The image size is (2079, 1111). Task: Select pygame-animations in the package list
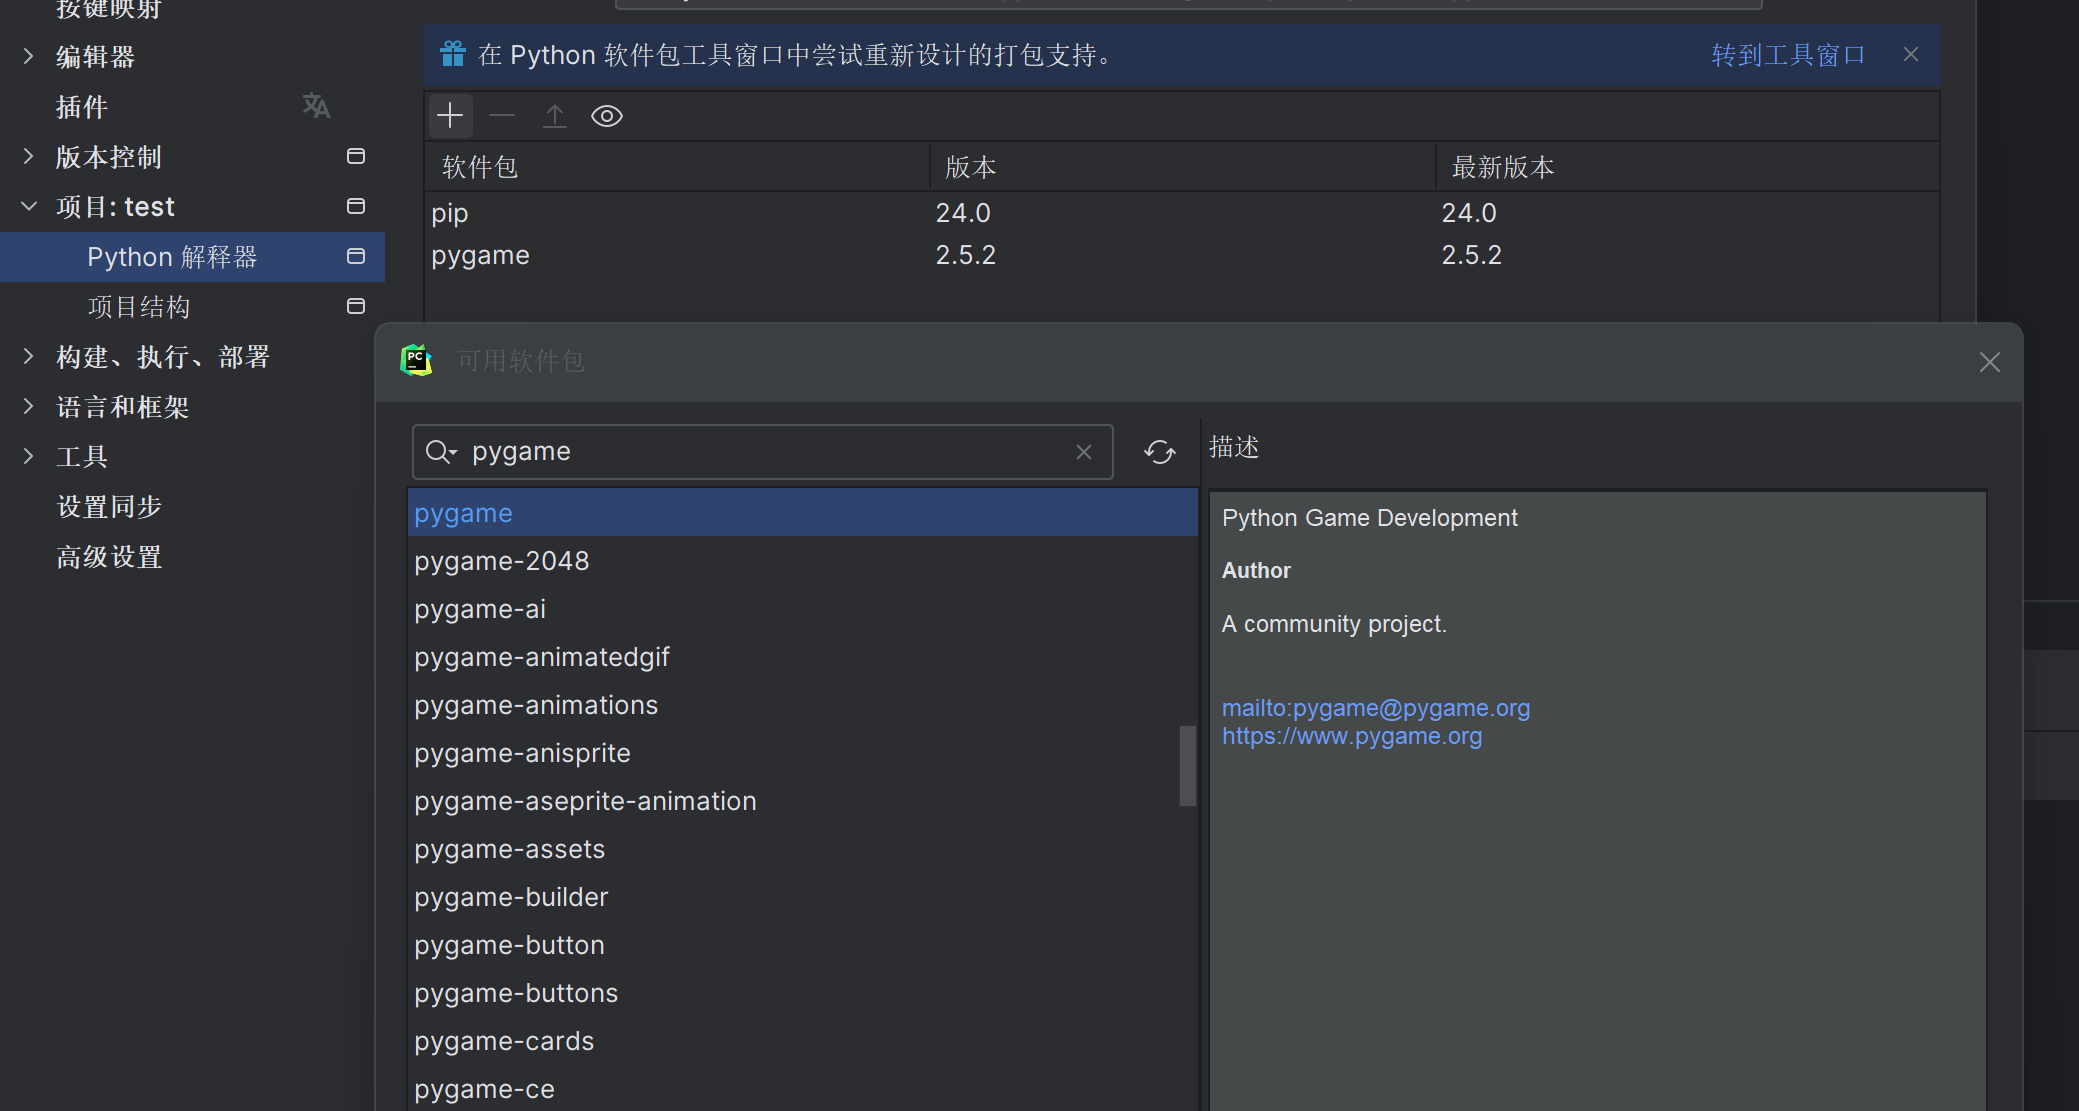pos(794,705)
